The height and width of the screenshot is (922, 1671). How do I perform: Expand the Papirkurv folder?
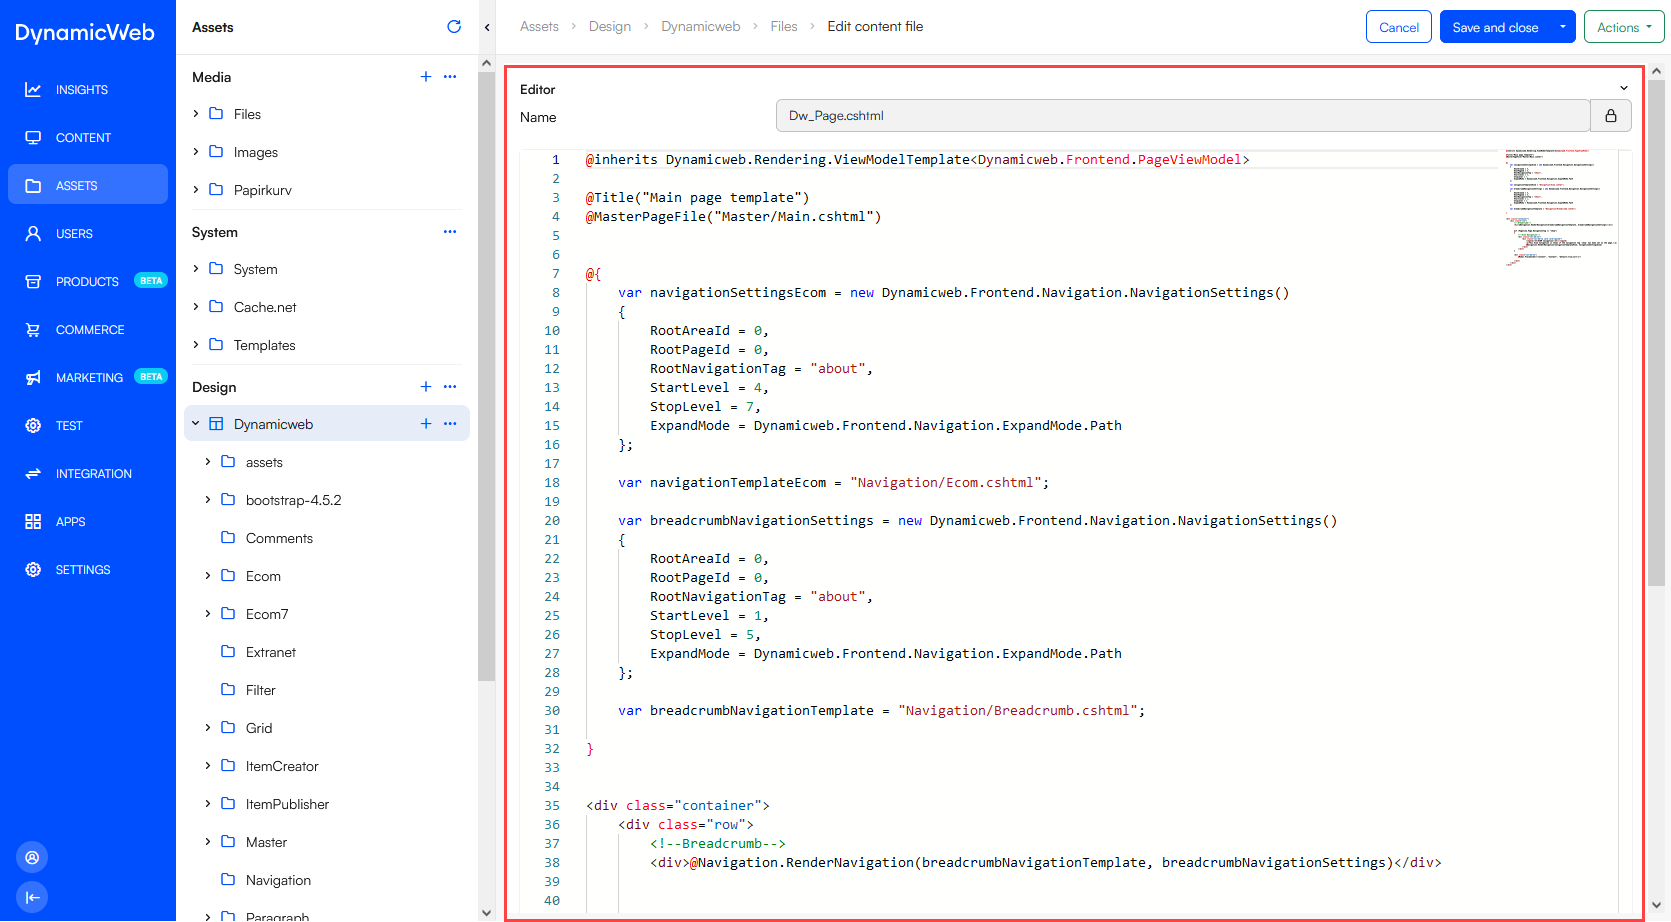click(196, 190)
